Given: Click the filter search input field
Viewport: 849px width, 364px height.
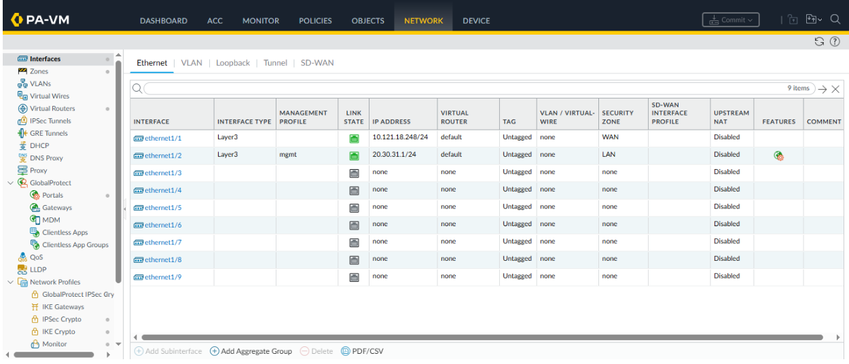Looking at the screenshot, I should coord(479,89).
